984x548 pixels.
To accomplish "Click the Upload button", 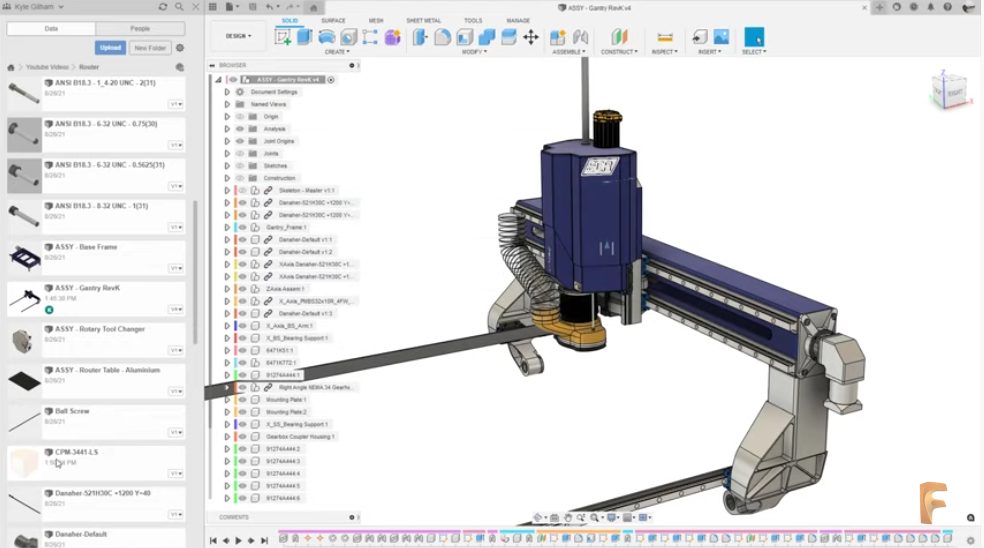I will (x=110, y=47).
